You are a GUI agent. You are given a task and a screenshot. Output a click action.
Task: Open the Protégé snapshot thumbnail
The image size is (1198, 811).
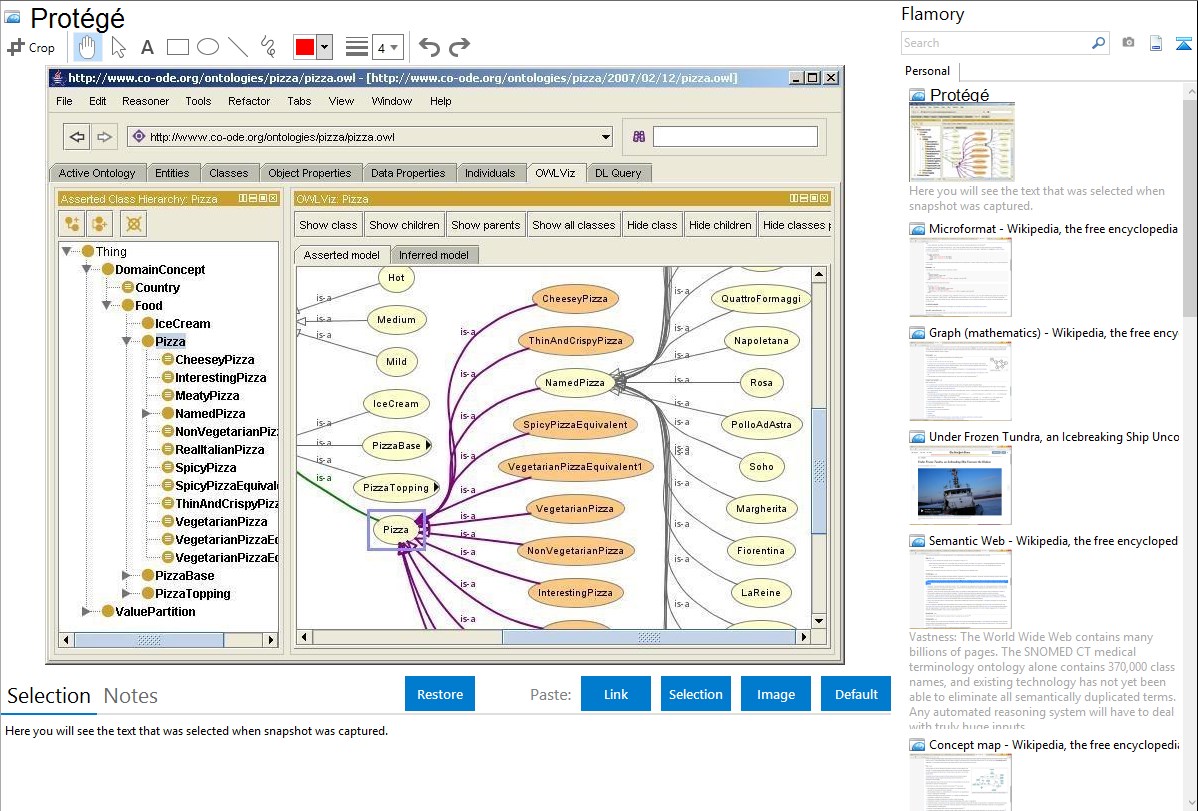[962, 142]
